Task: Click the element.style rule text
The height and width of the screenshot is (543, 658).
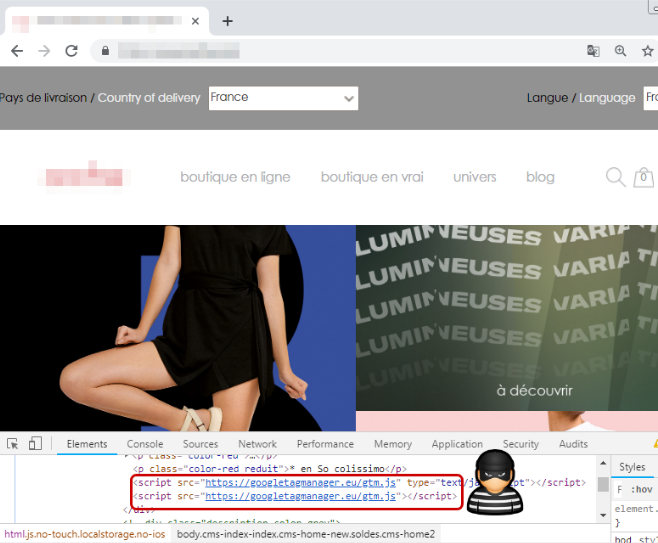Action: pyautogui.click(x=634, y=509)
